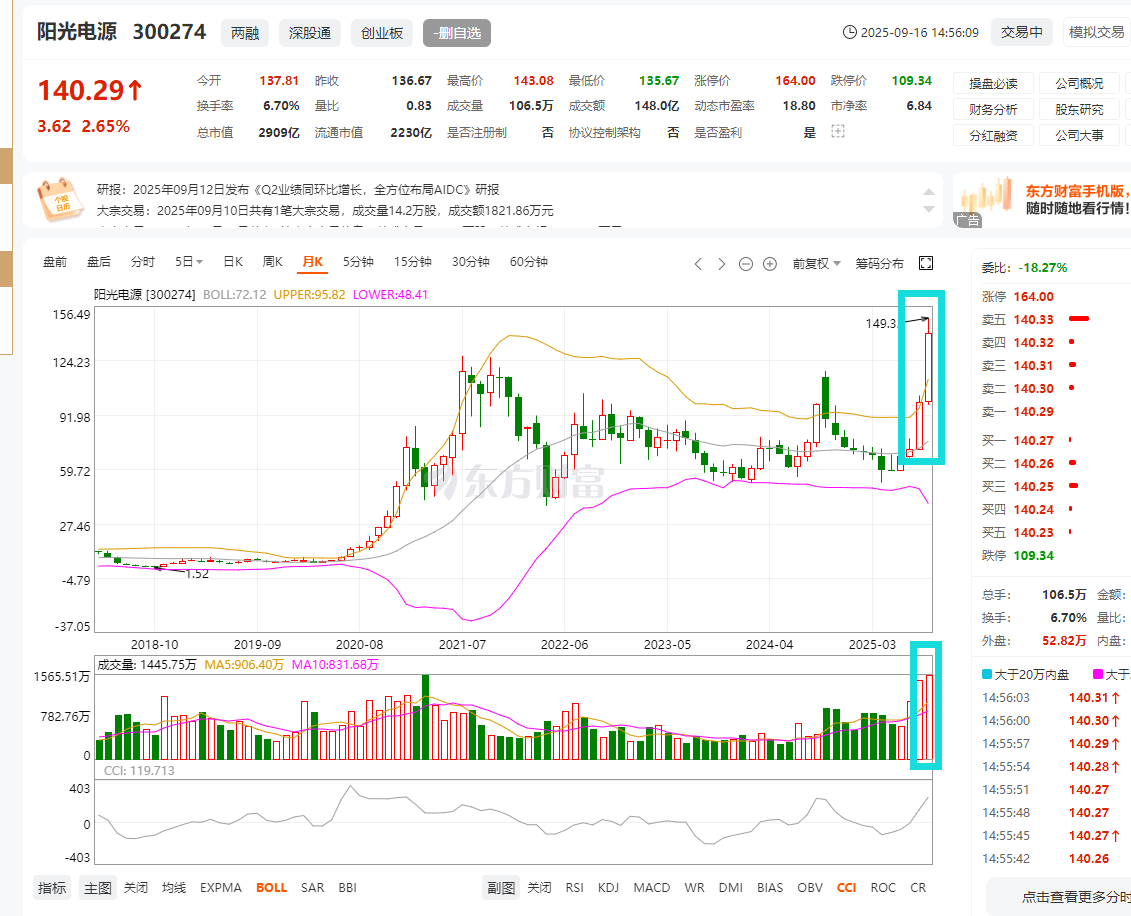Select EXPMA main indicator
The image size is (1131, 916).
pos(221,888)
